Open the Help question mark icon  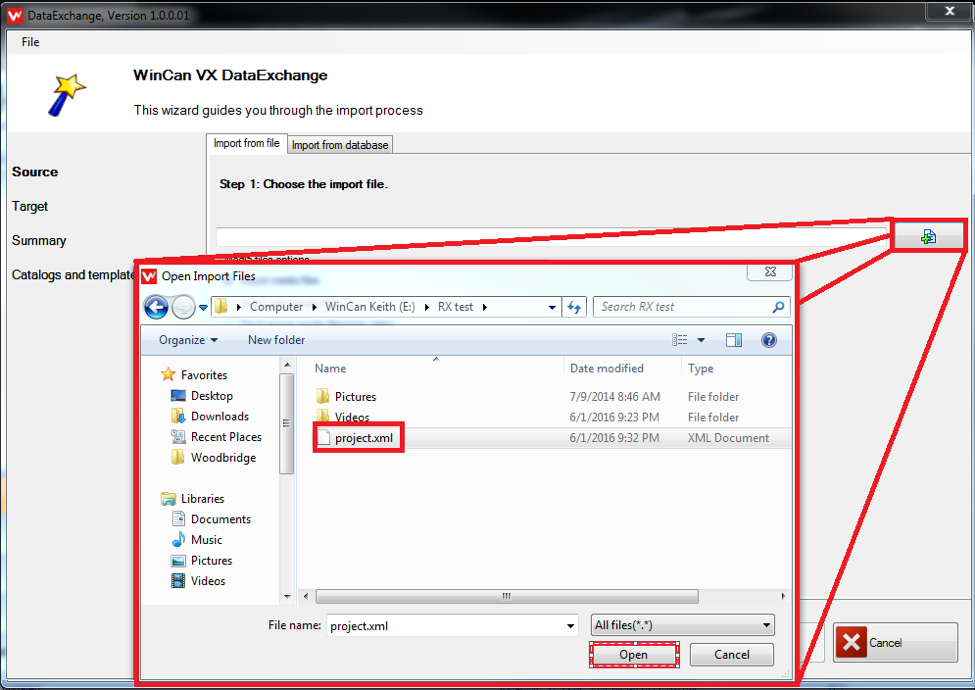tap(768, 339)
